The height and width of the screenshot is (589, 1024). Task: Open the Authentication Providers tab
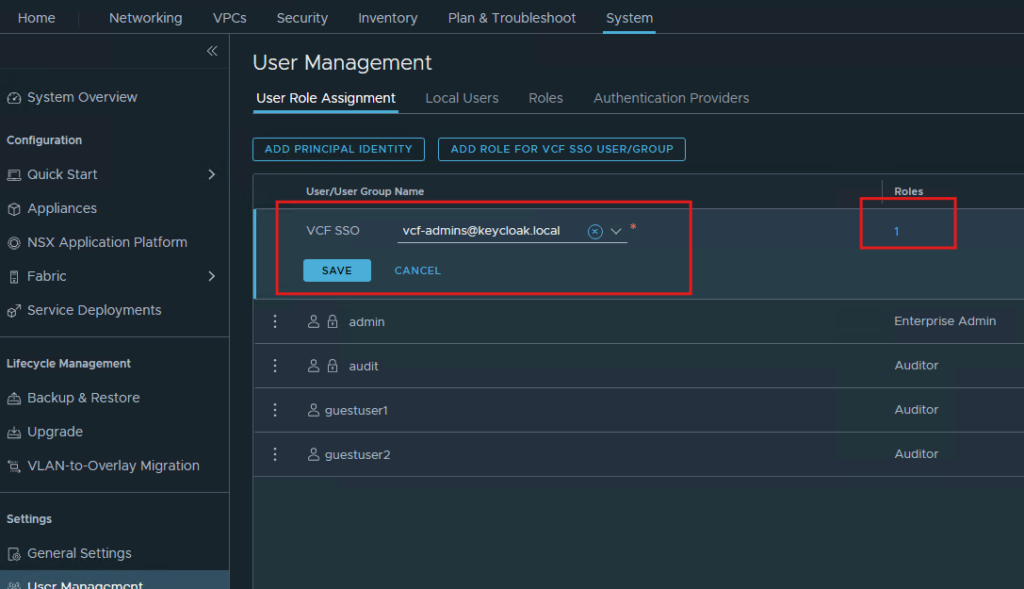coord(671,98)
